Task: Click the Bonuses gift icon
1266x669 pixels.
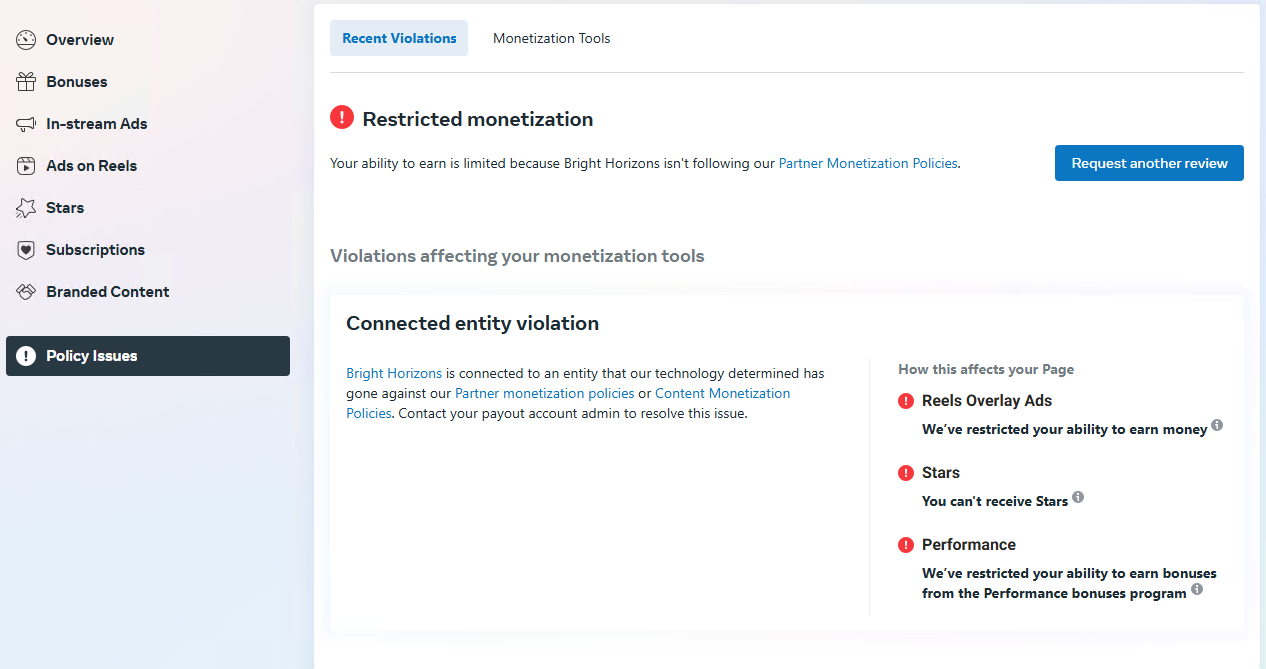Action: [x=26, y=82]
